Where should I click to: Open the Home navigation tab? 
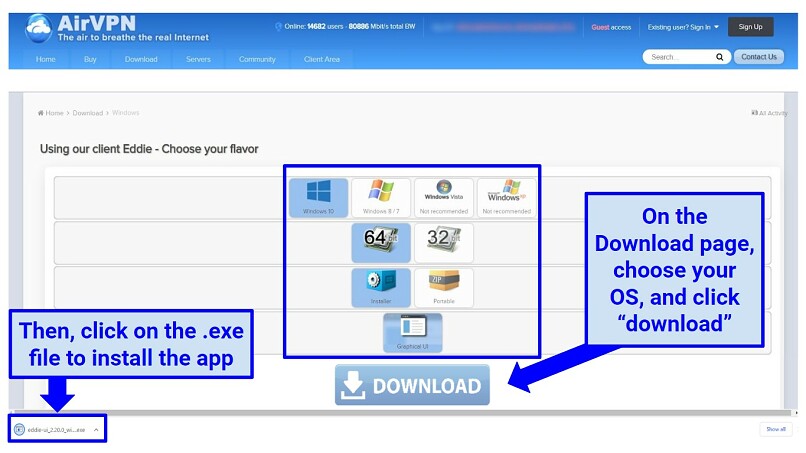click(x=46, y=59)
